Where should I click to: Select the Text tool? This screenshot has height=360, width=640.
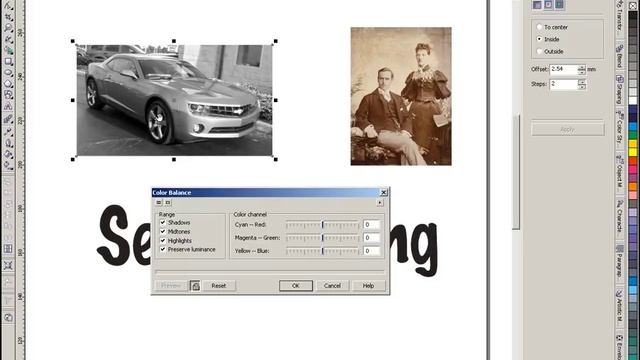tap(8, 106)
